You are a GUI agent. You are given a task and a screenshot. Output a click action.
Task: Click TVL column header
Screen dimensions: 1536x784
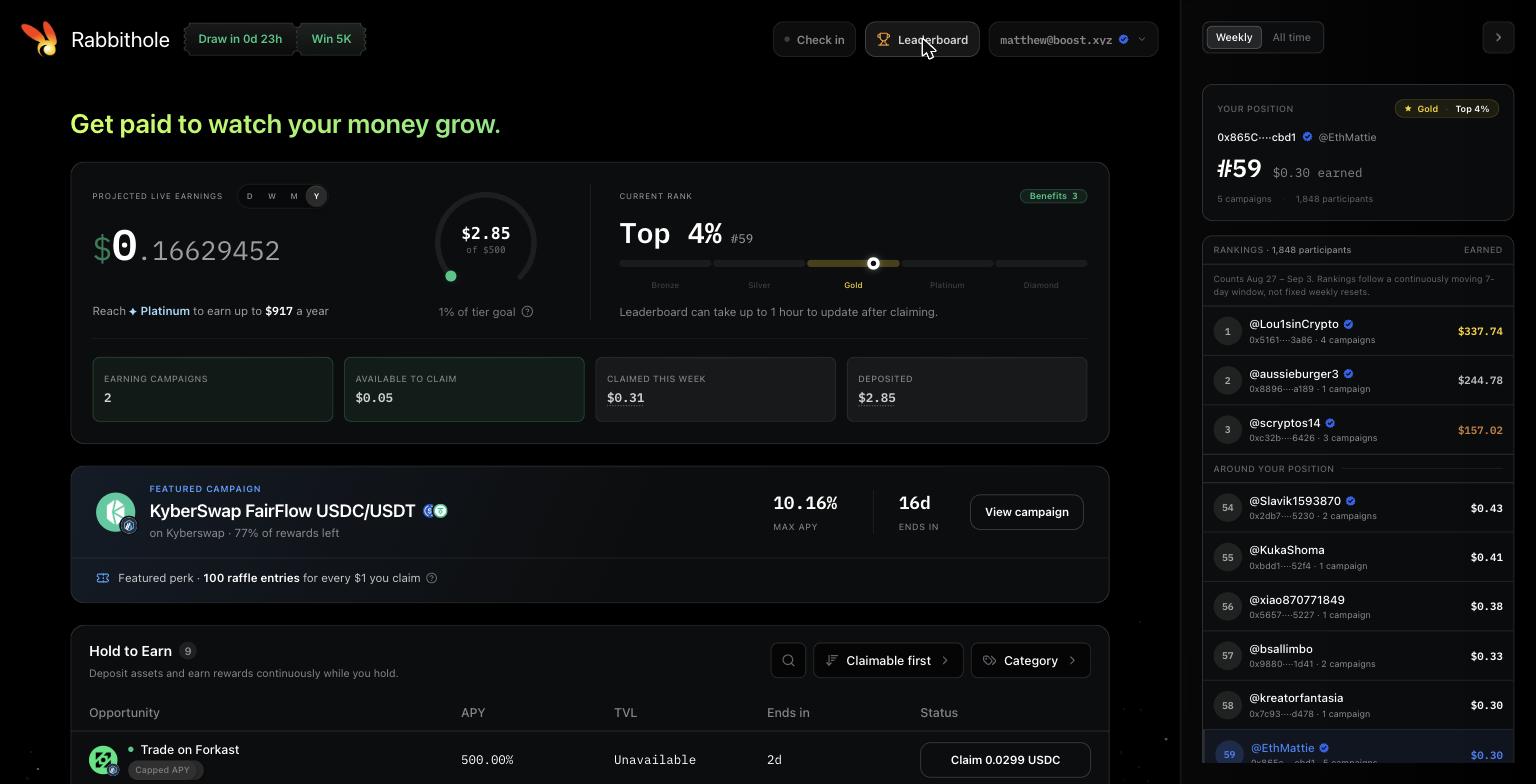tap(624, 713)
